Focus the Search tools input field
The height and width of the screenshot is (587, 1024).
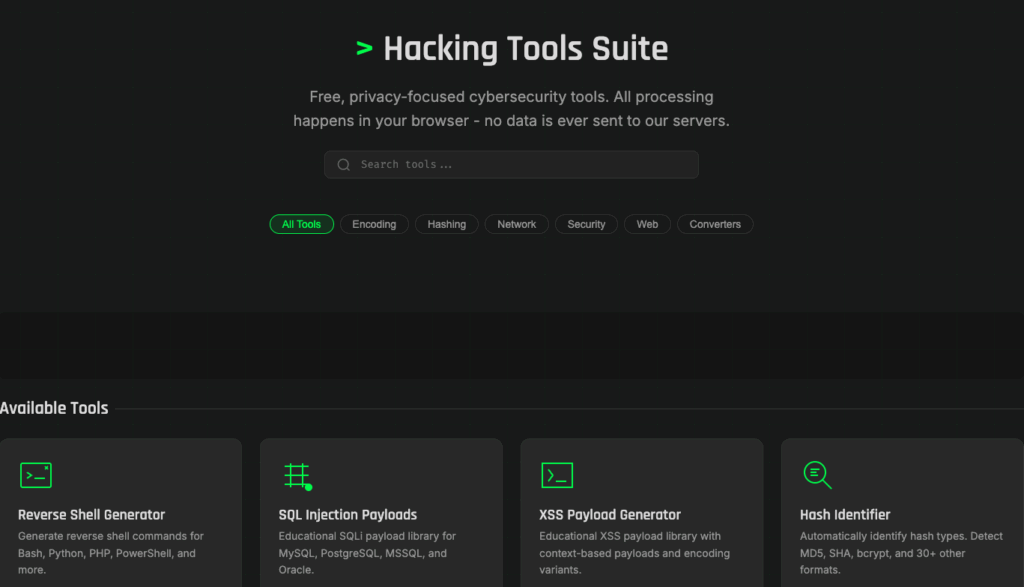pyautogui.click(x=520, y=165)
